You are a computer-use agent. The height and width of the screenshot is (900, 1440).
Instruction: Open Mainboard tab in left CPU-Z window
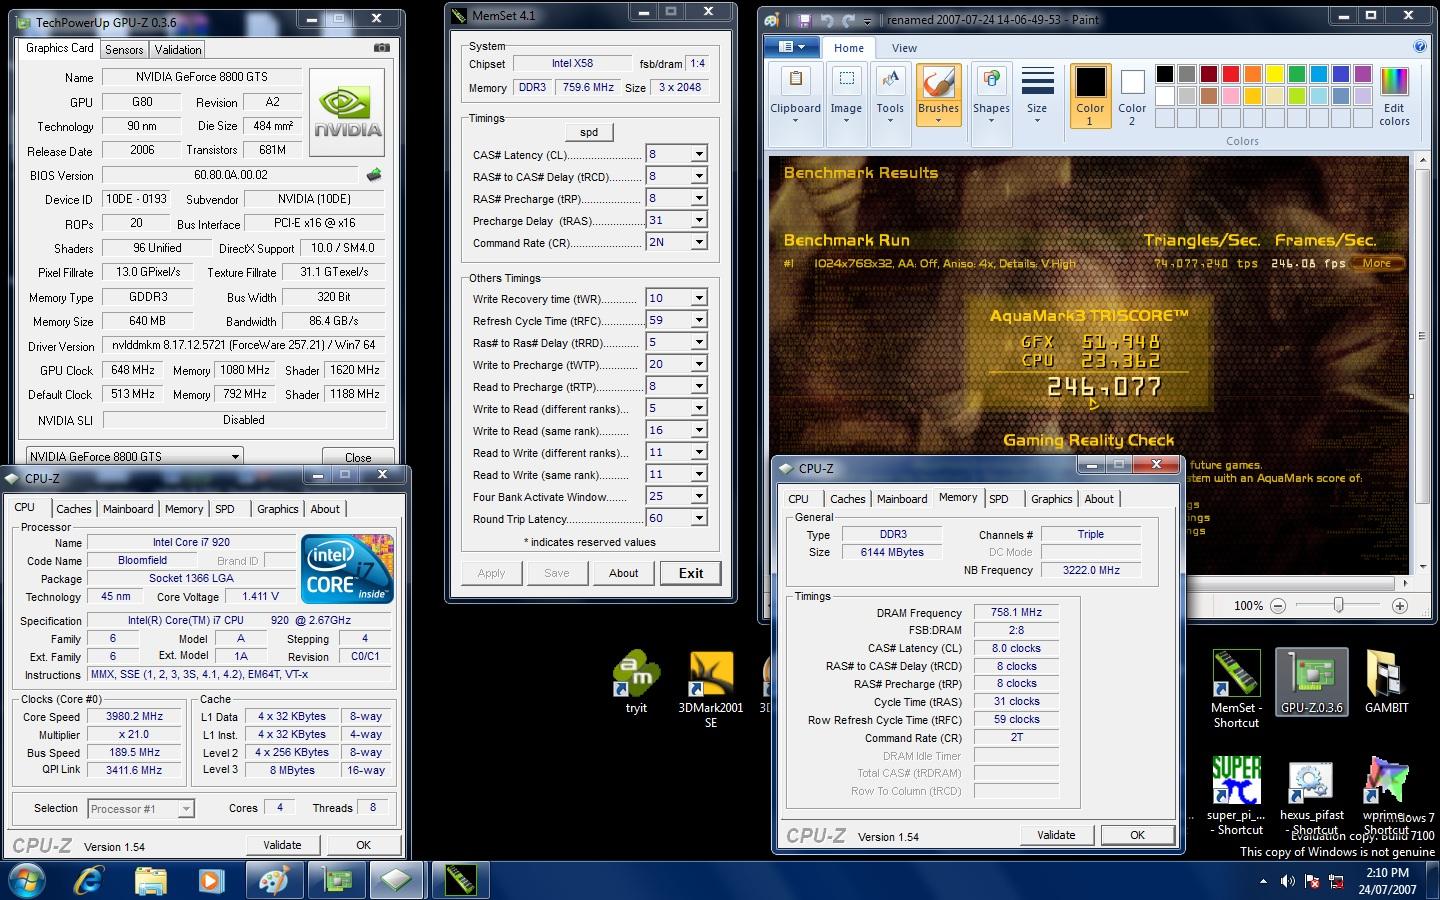point(128,509)
